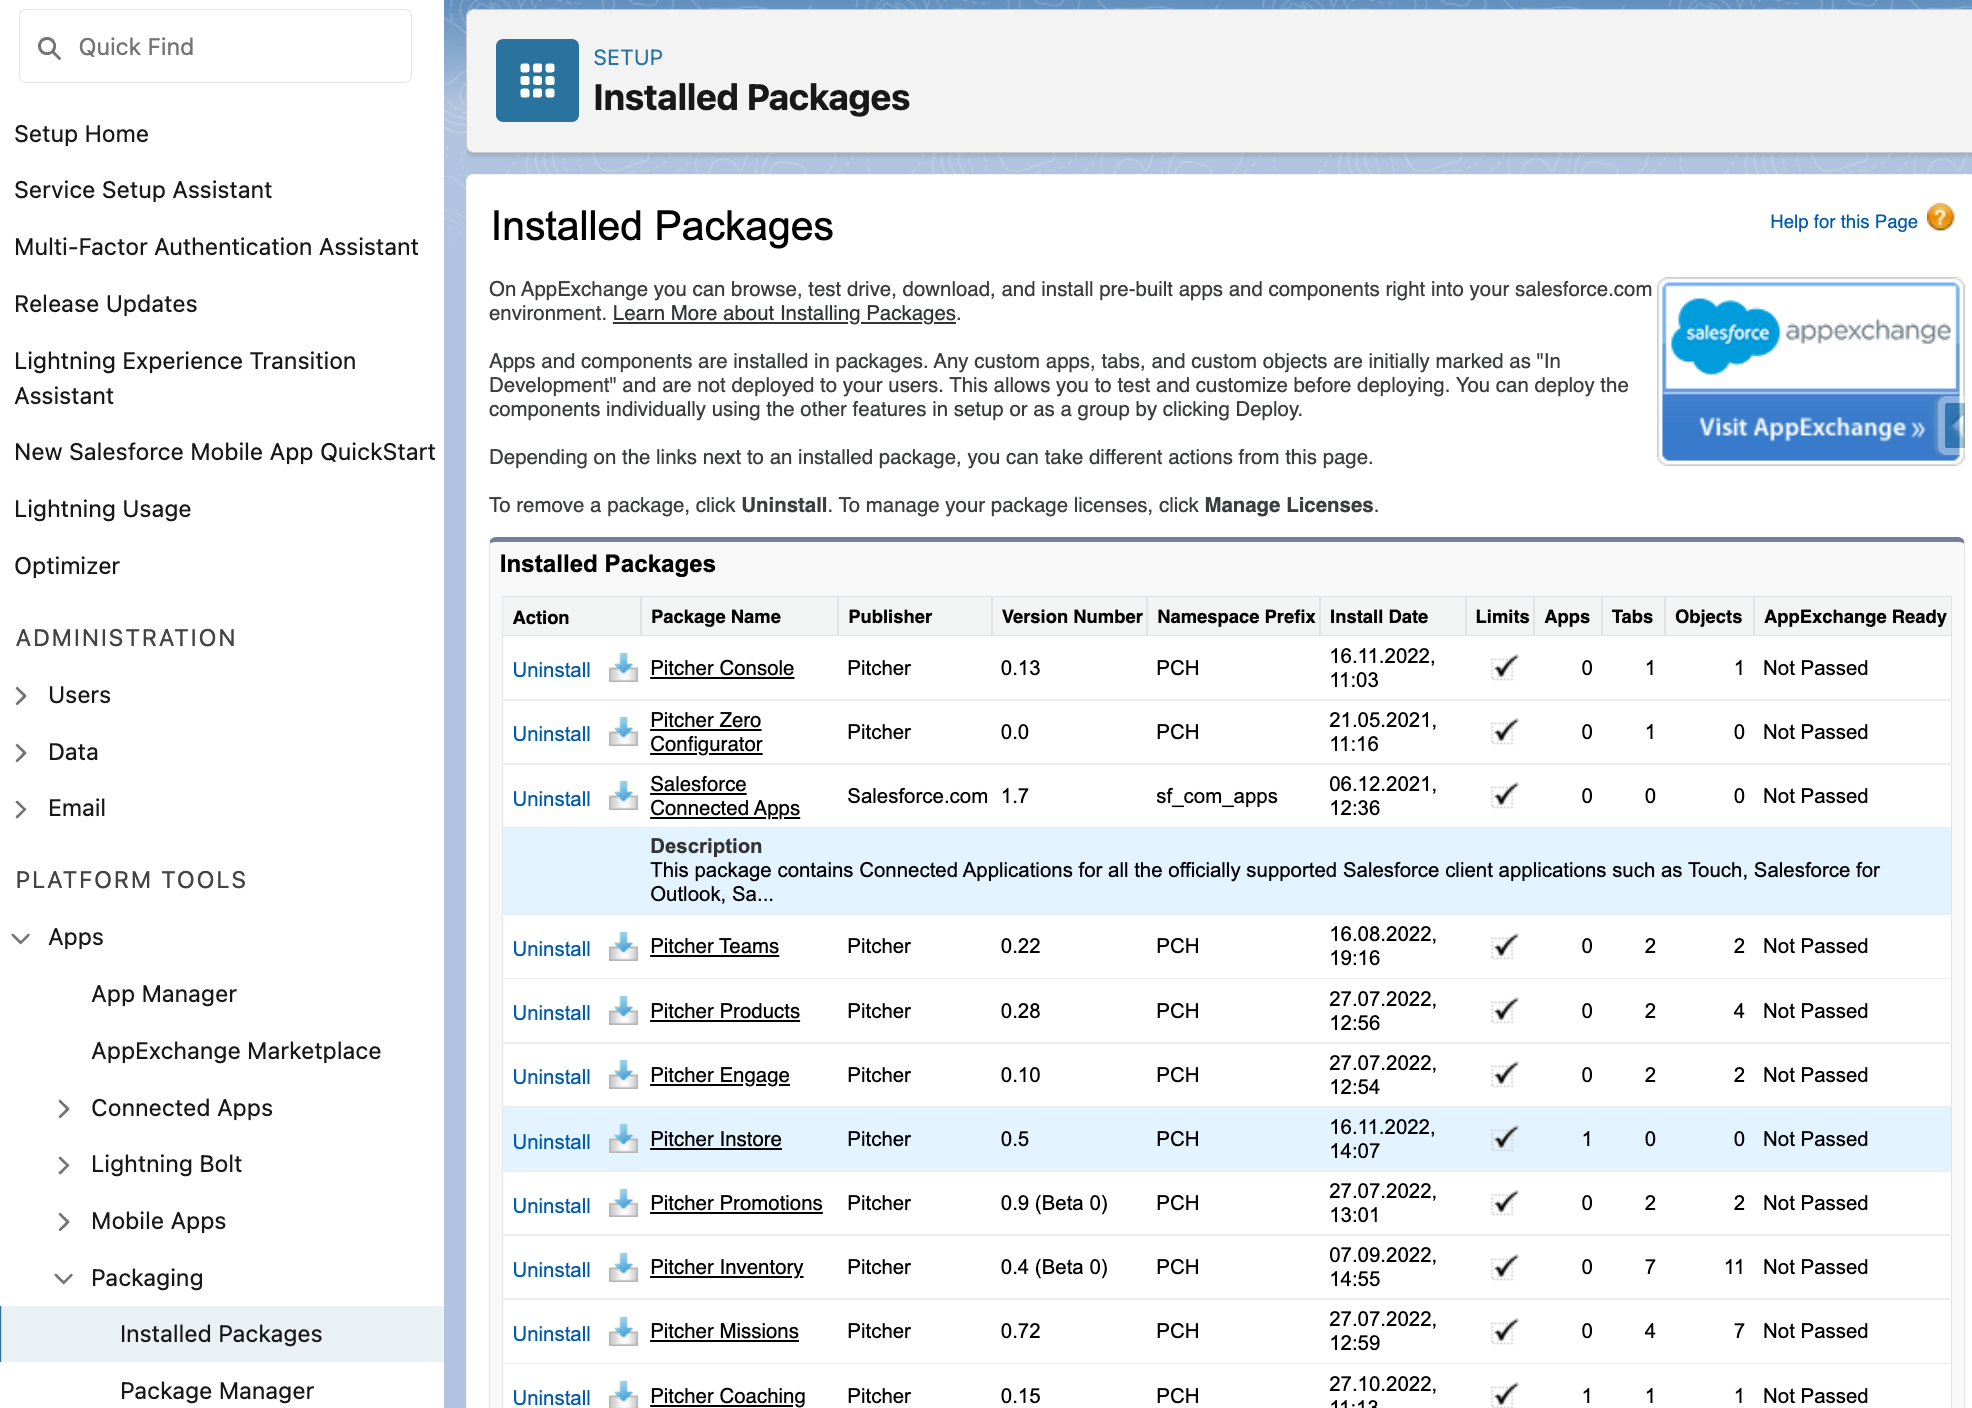This screenshot has height=1408, width=1972.
Task: Expand the Users section in sidebar
Action: pos(21,696)
